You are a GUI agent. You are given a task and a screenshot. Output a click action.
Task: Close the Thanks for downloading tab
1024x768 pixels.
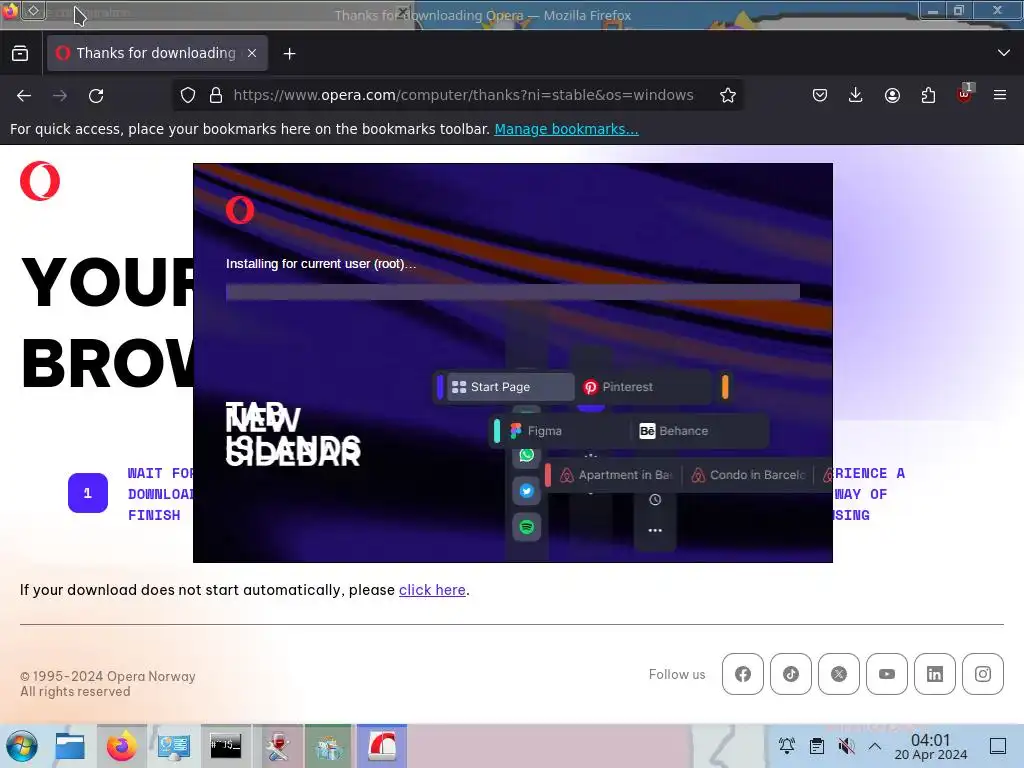tap(252, 53)
